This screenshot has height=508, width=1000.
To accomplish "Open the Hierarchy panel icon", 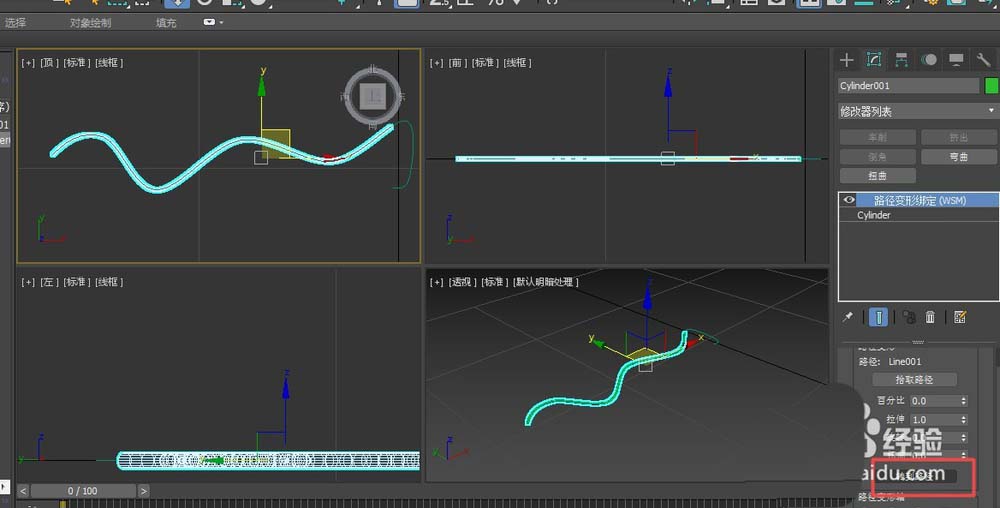I will [901, 60].
